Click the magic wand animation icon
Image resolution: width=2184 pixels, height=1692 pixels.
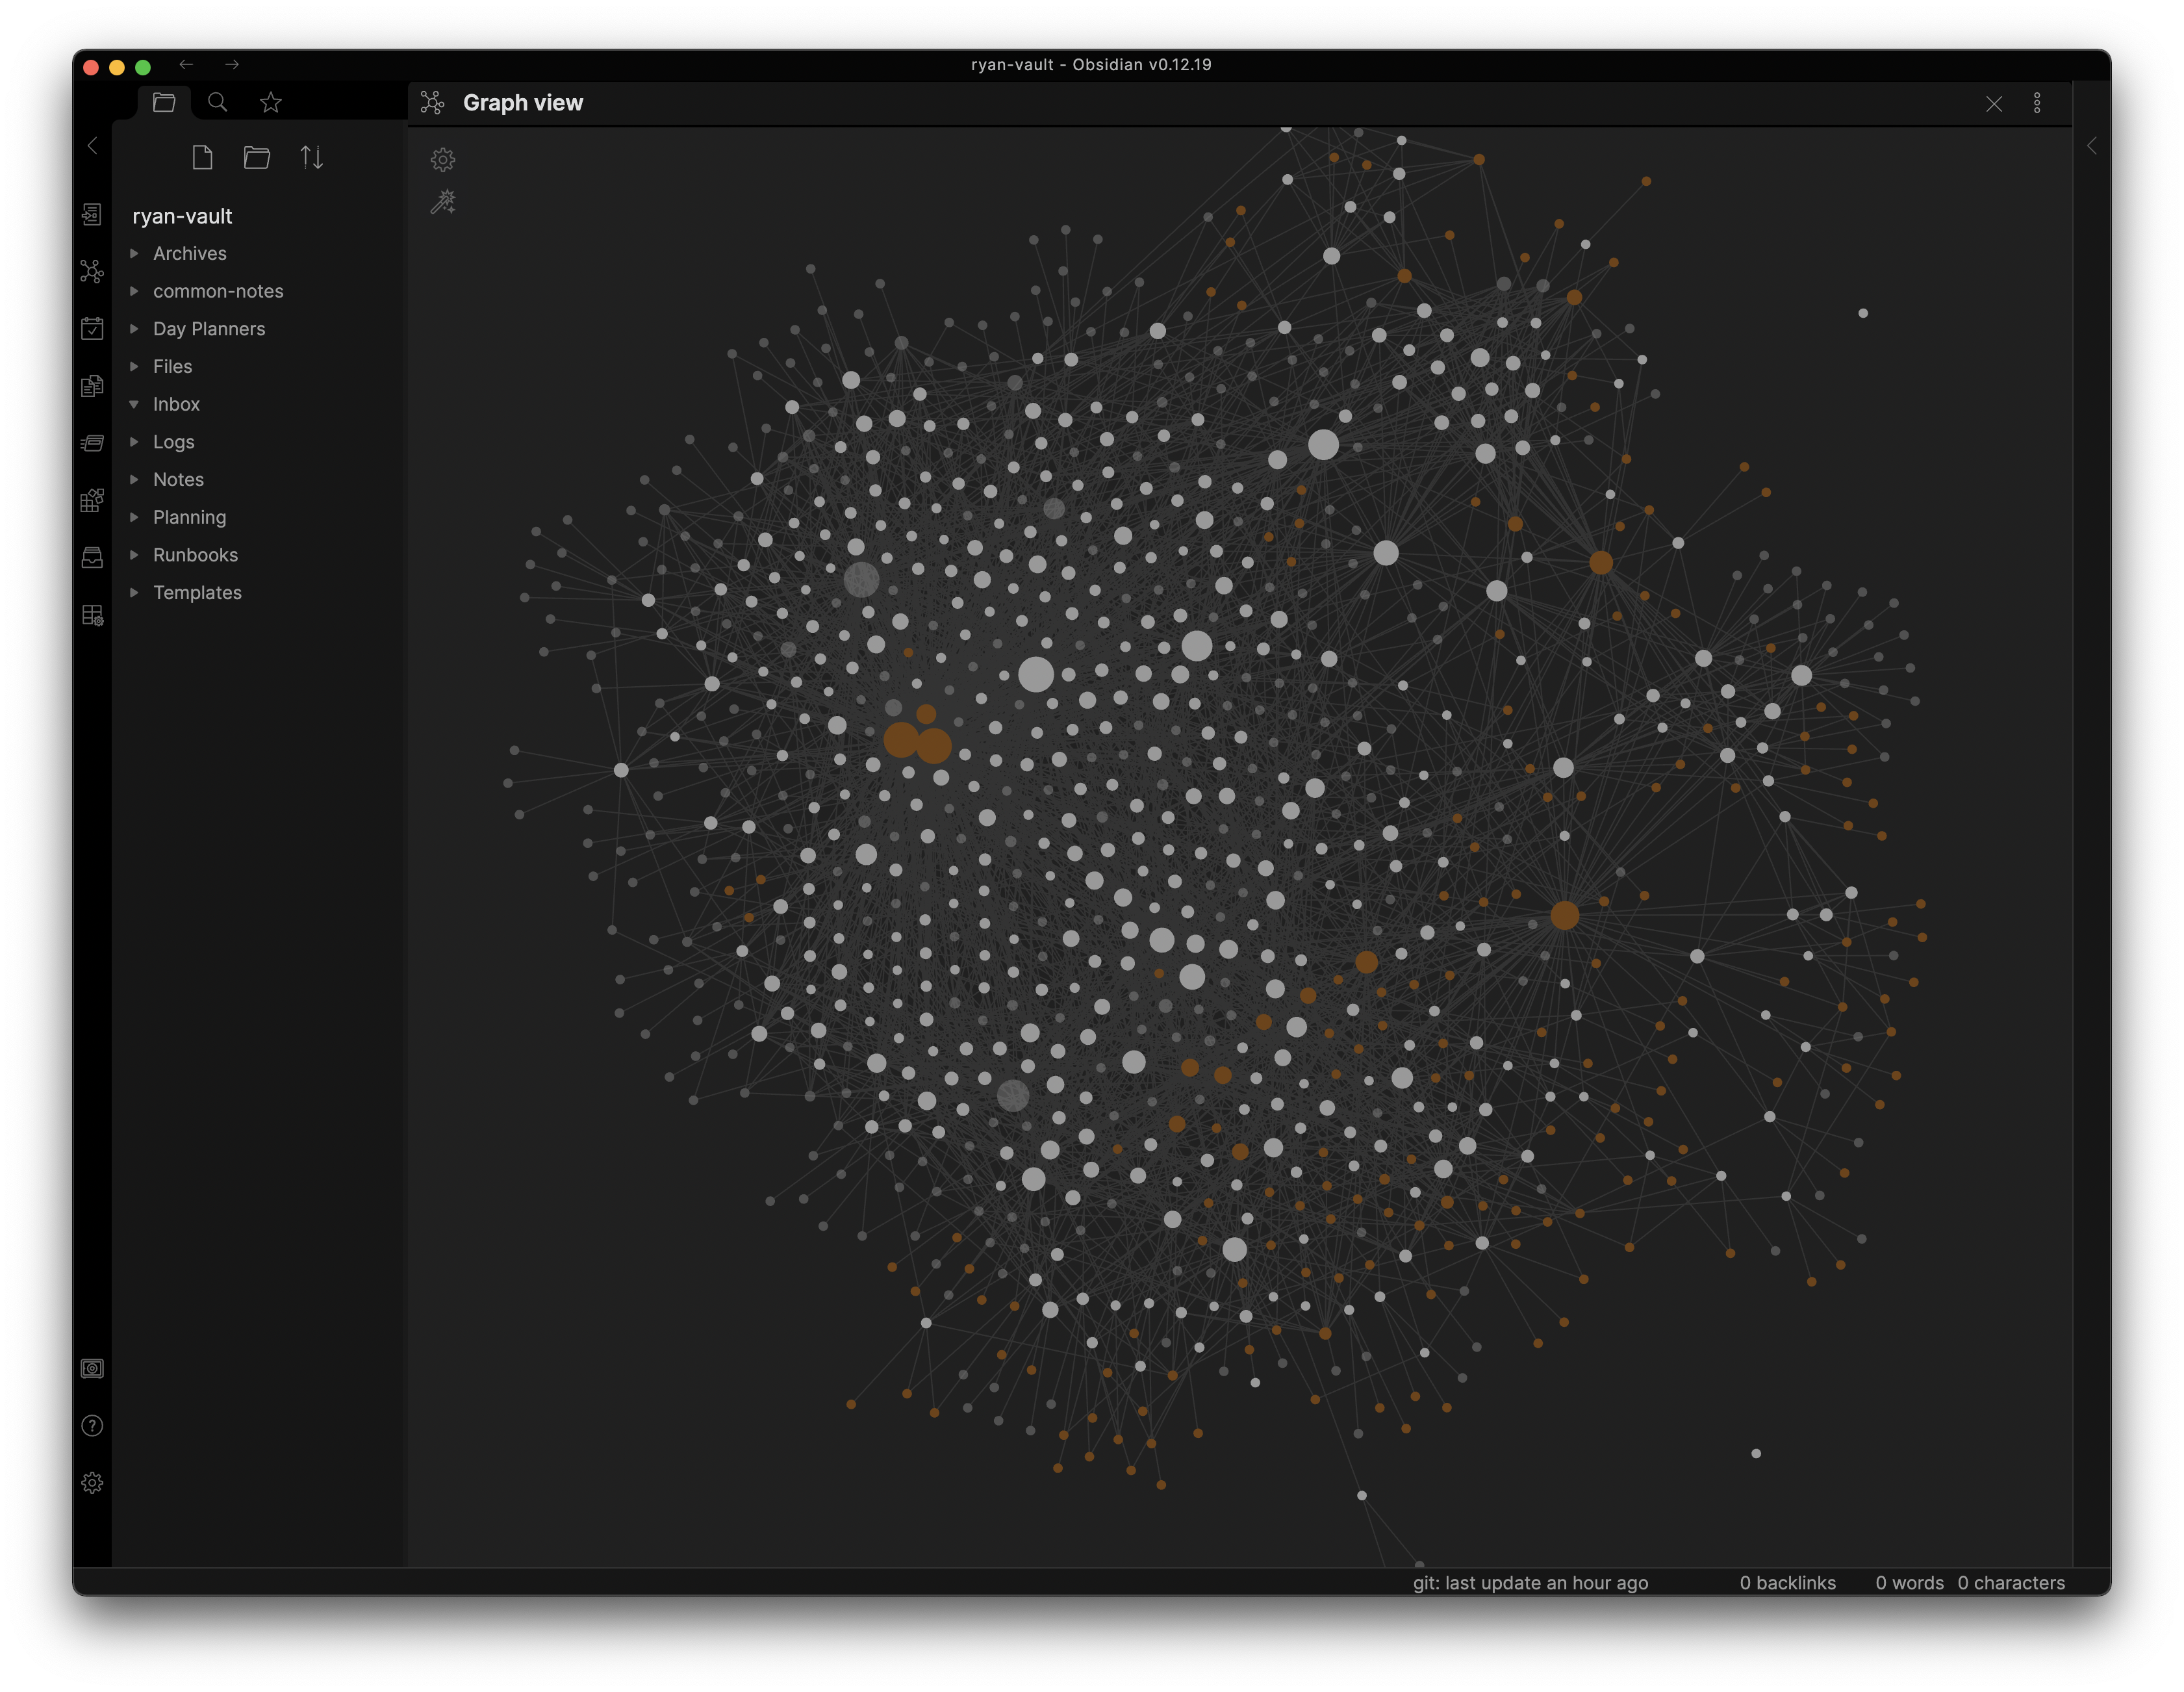(443, 203)
